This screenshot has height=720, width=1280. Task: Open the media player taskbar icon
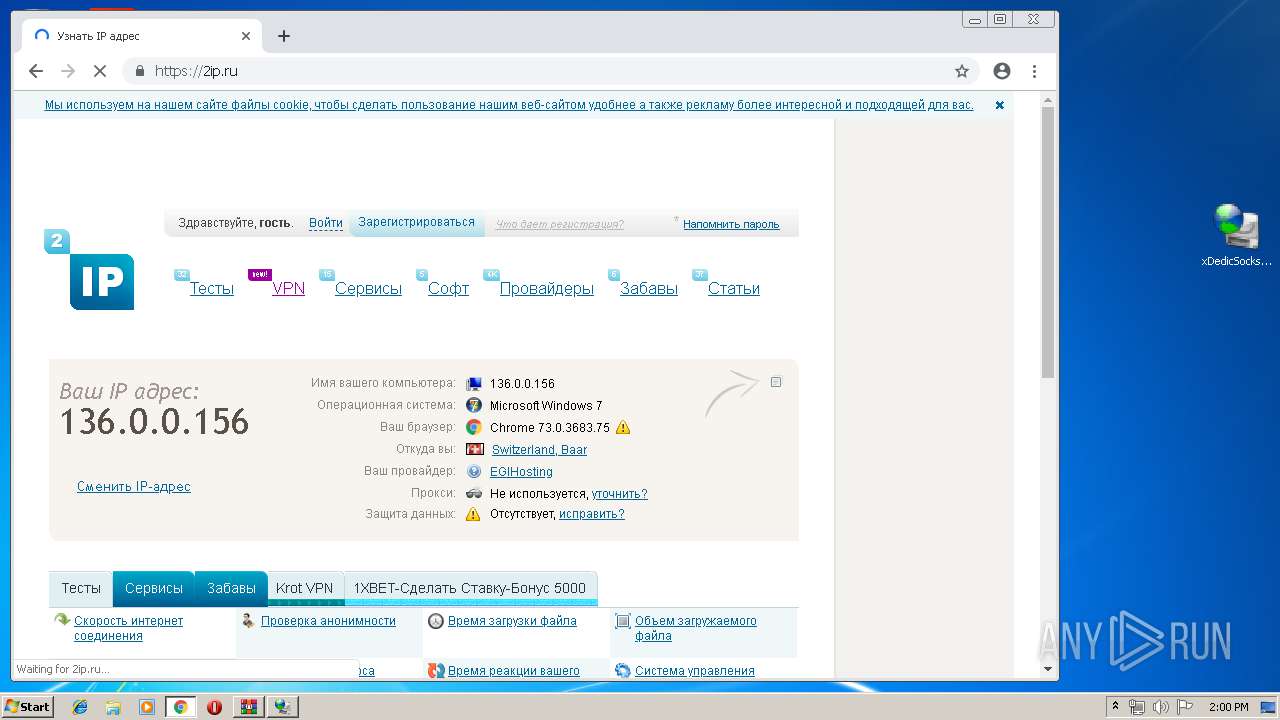[146, 707]
